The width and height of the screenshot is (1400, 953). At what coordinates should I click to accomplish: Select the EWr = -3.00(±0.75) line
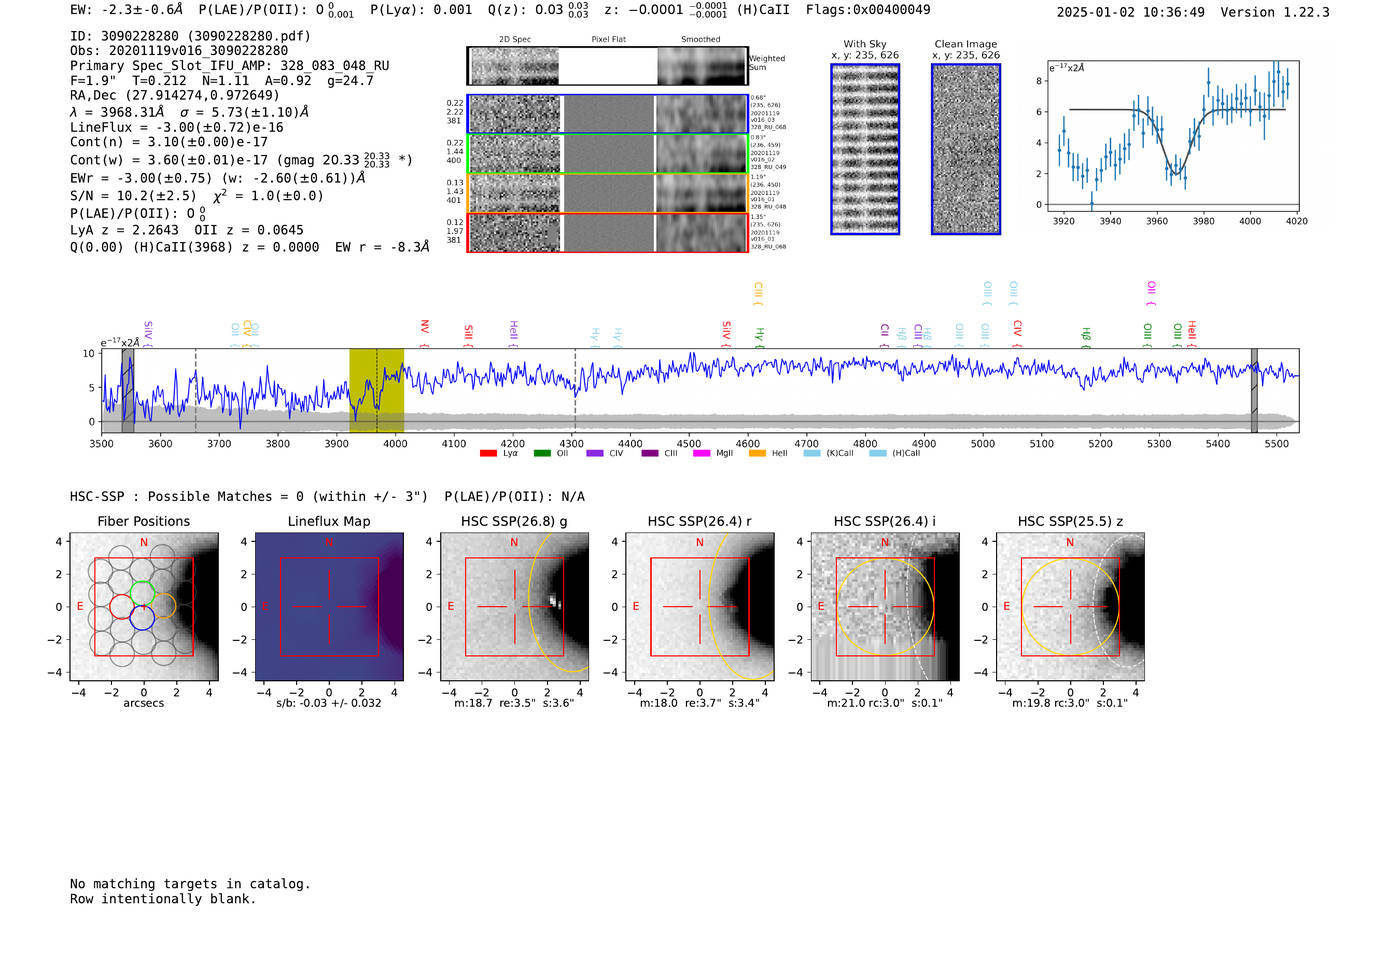click(217, 178)
